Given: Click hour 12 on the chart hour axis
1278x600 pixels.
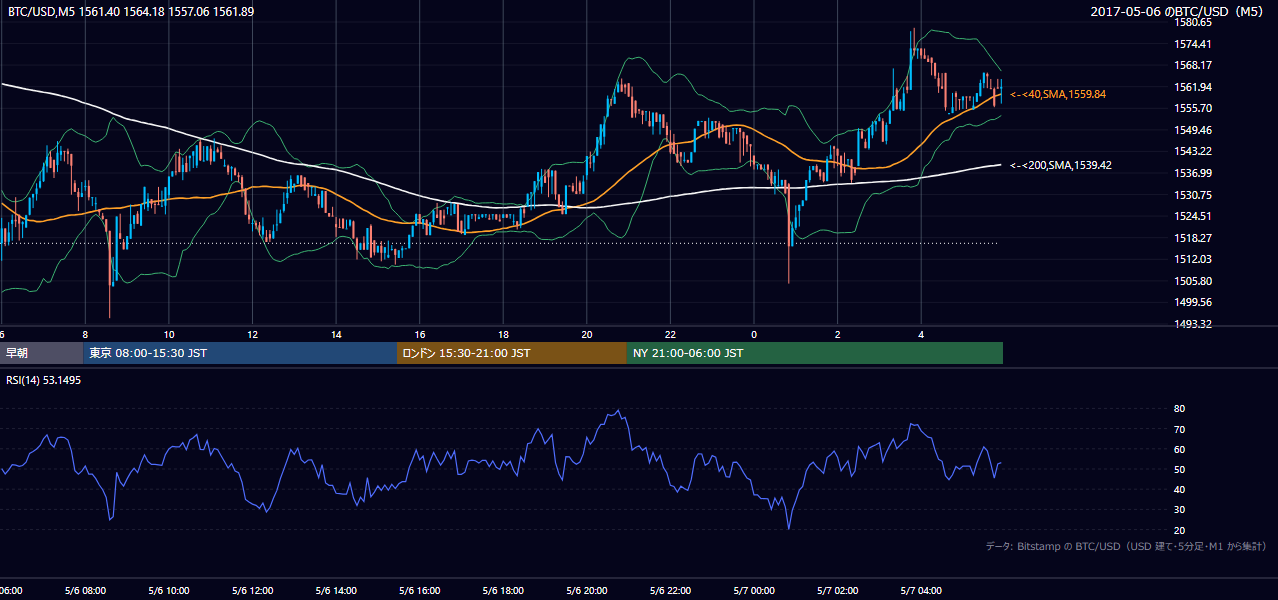Looking at the screenshot, I should [x=253, y=335].
